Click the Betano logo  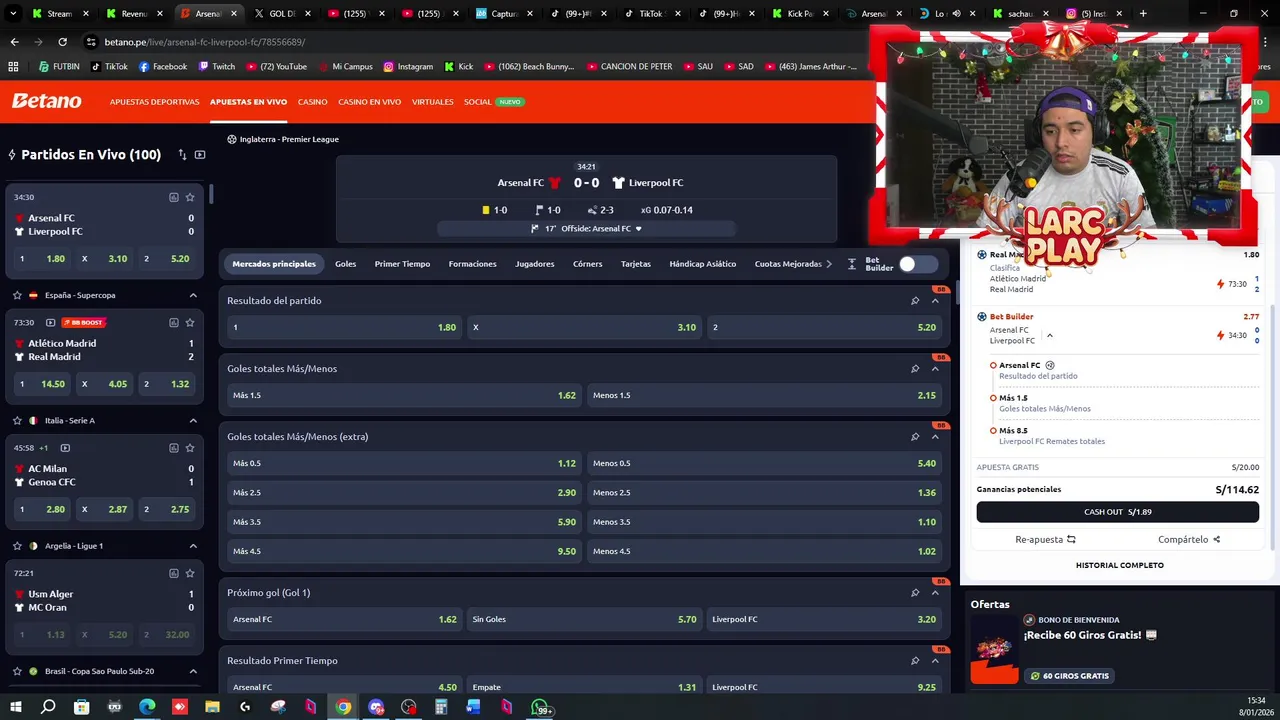click(46, 101)
